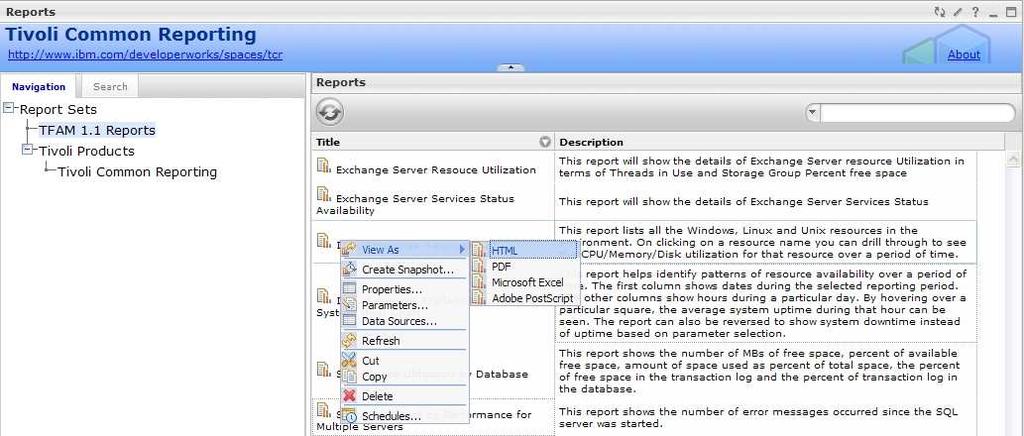Click the Refresh menu icon

click(x=349, y=340)
